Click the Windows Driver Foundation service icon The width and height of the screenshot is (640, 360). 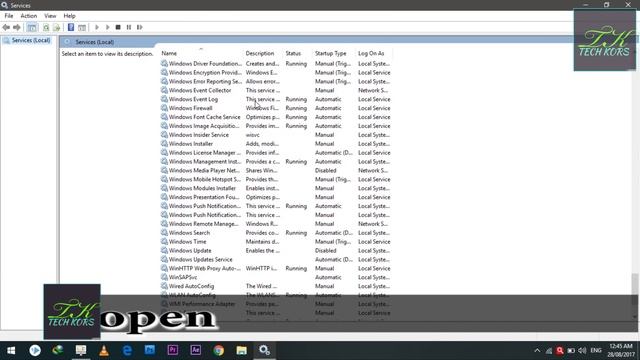pyautogui.click(x=164, y=63)
